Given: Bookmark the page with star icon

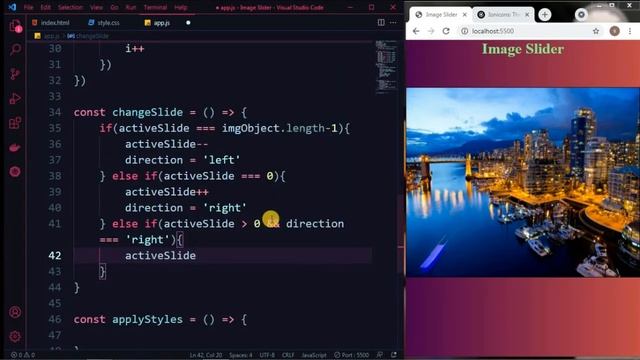Looking at the screenshot, I should pos(596,31).
